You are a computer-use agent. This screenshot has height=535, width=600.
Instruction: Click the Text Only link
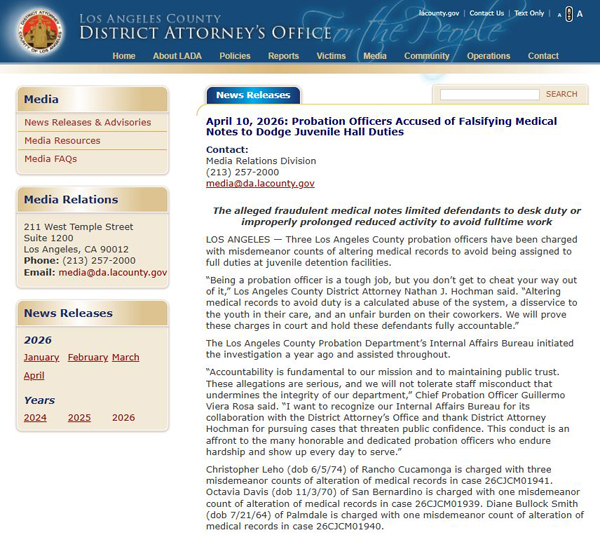pyautogui.click(x=529, y=14)
